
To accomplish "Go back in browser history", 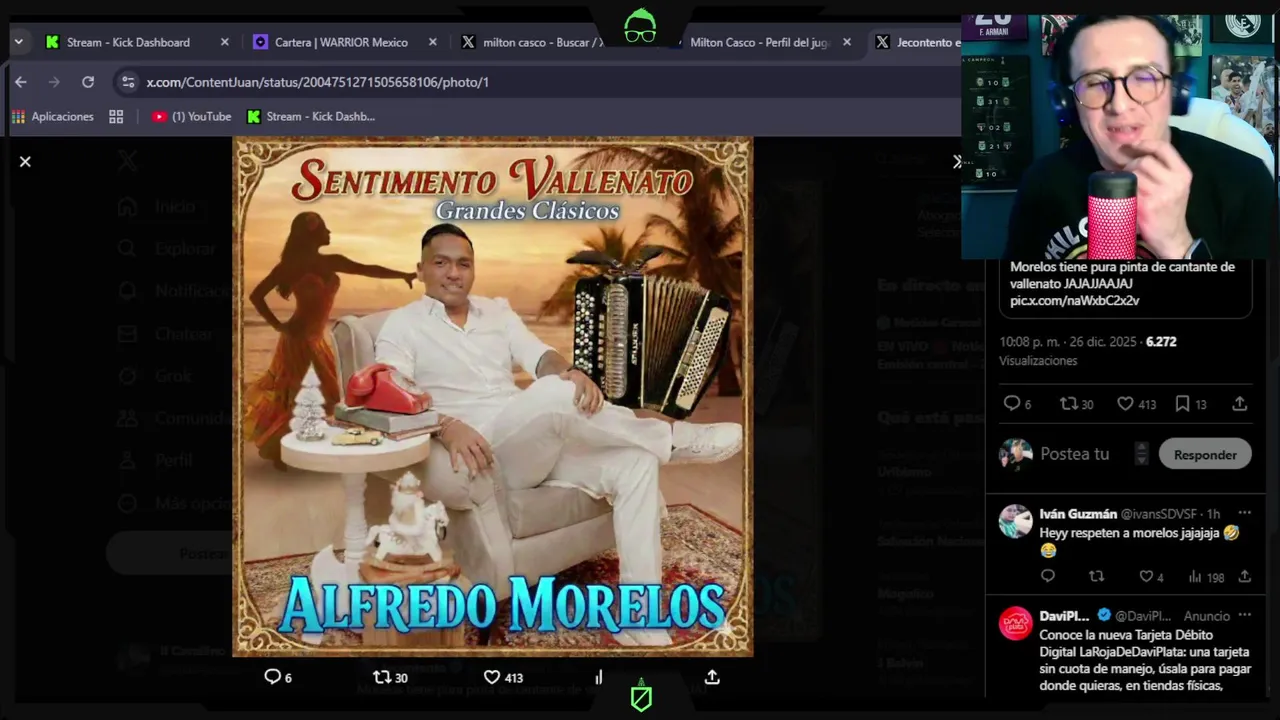I will tap(21, 82).
